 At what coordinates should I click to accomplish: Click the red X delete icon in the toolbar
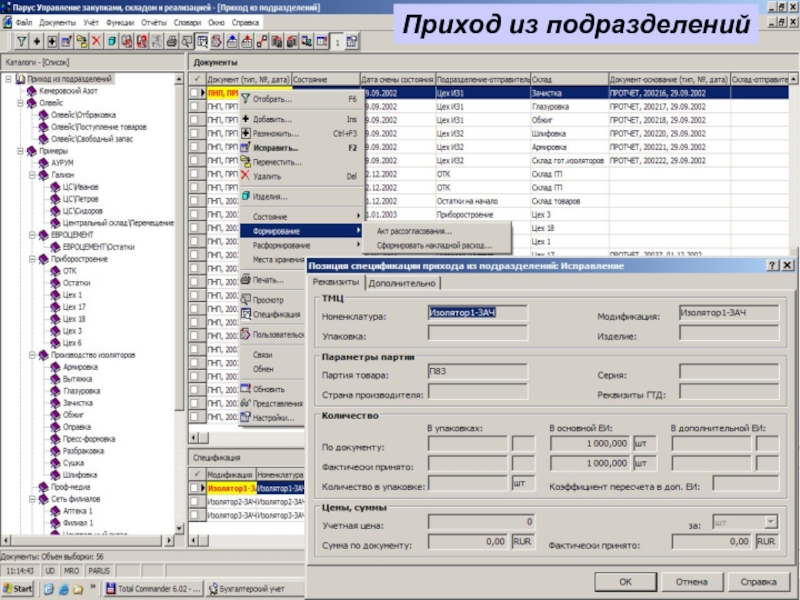[96, 41]
